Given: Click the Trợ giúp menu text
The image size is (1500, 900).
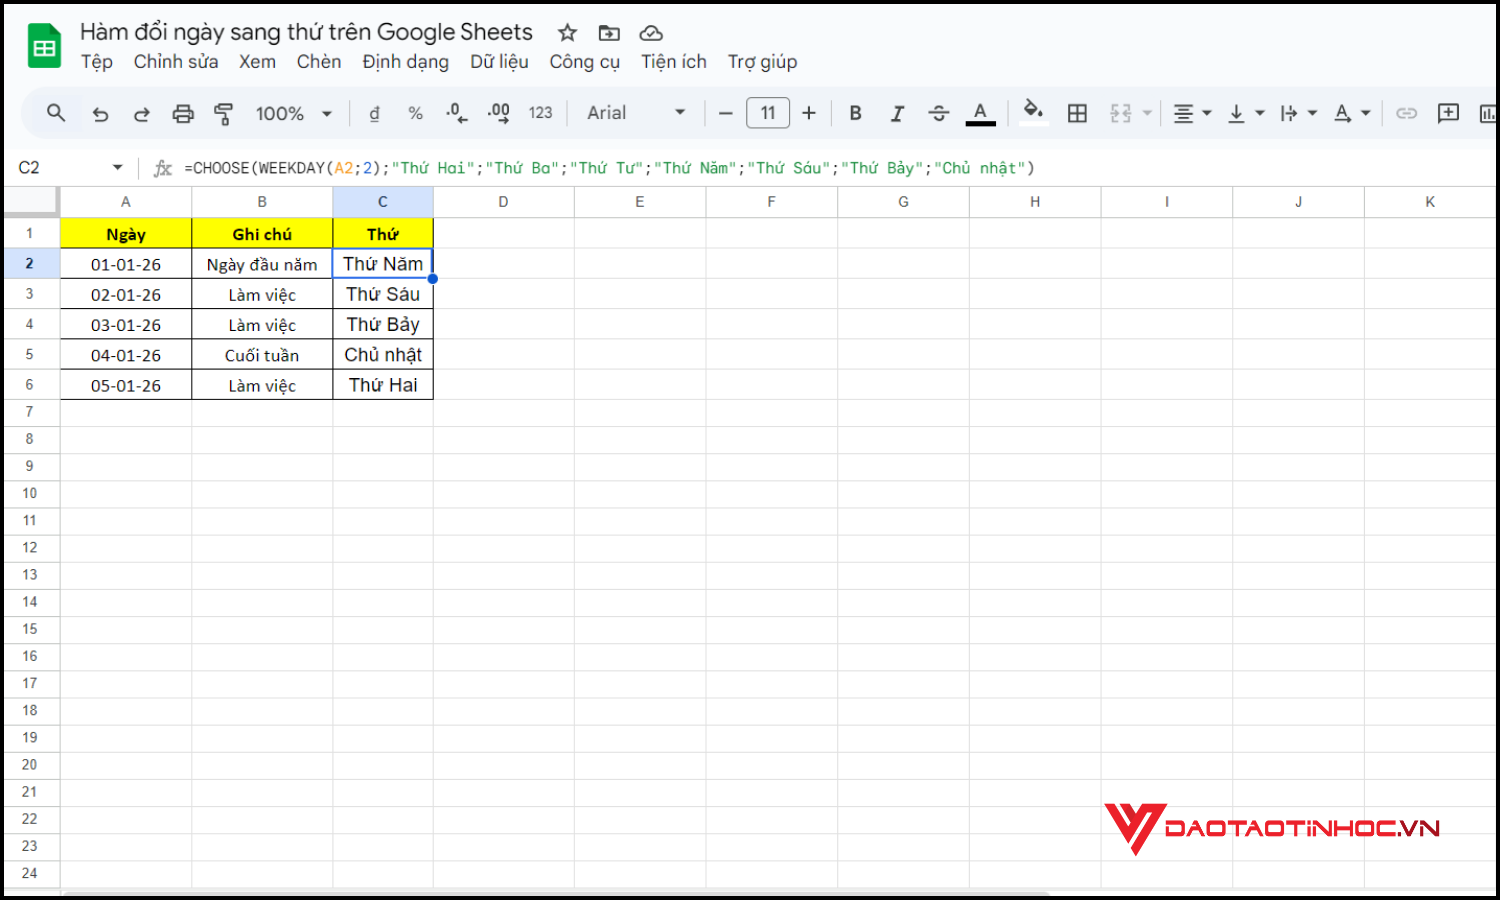Looking at the screenshot, I should [x=762, y=62].
